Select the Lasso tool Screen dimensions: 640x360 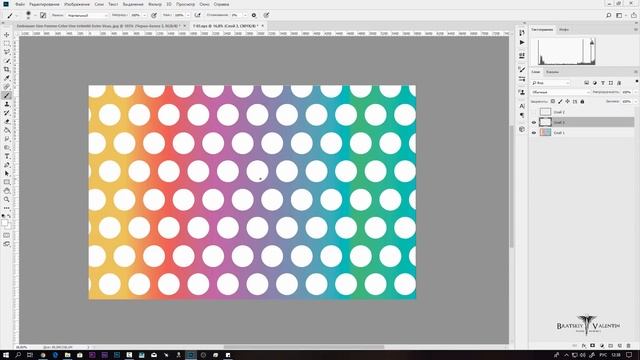[7, 52]
